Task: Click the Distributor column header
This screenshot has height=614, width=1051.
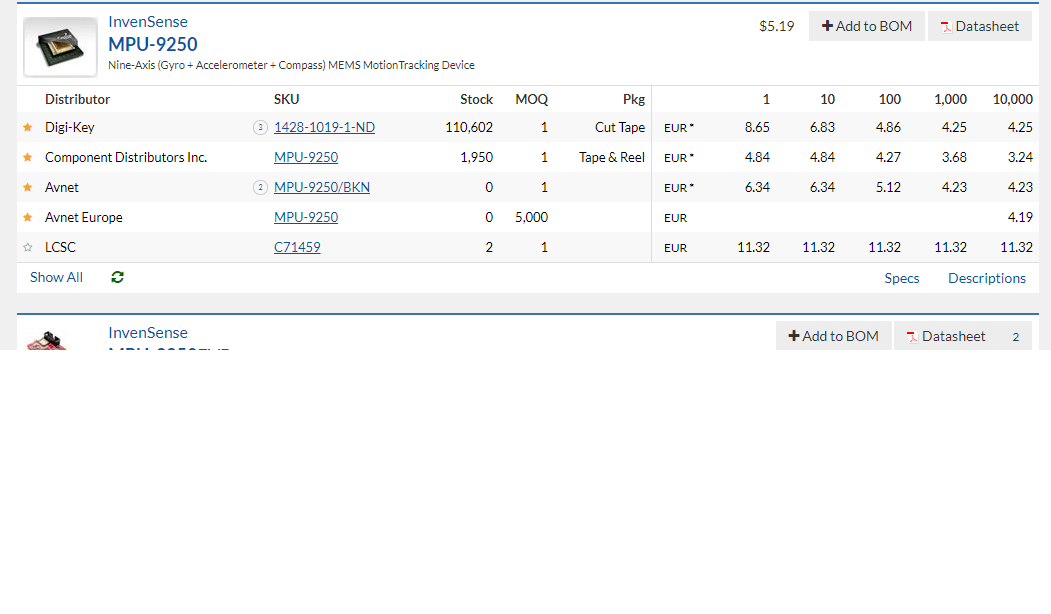Action: pyautogui.click(x=77, y=99)
